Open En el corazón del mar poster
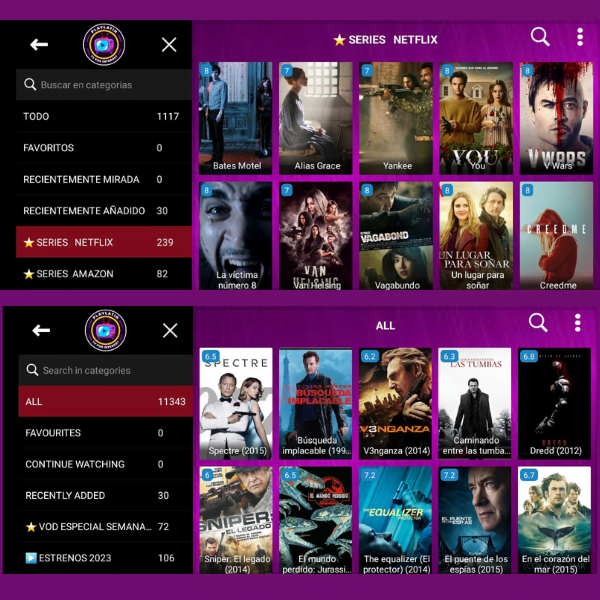 pos(554,520)
